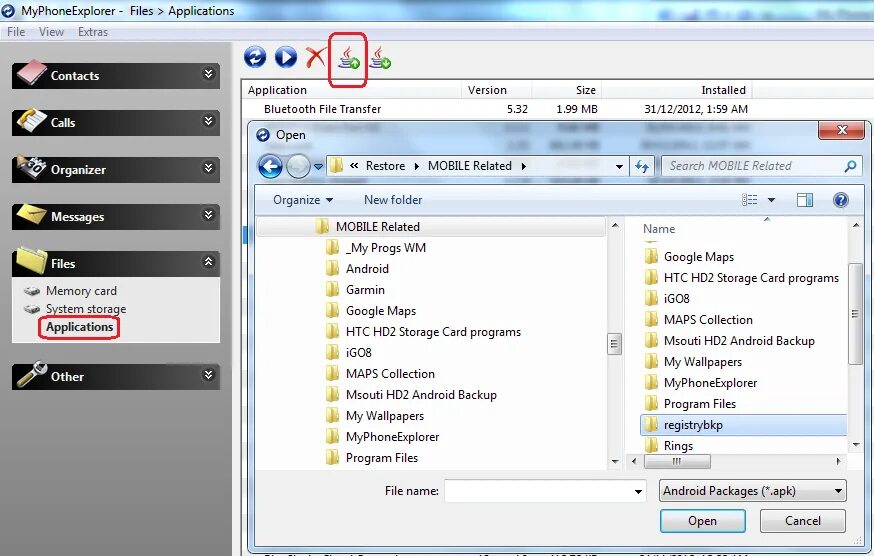The width and height of the screenshot is (874, 556).
Task: Select Memory card under Files
Action: pos(81,291)
